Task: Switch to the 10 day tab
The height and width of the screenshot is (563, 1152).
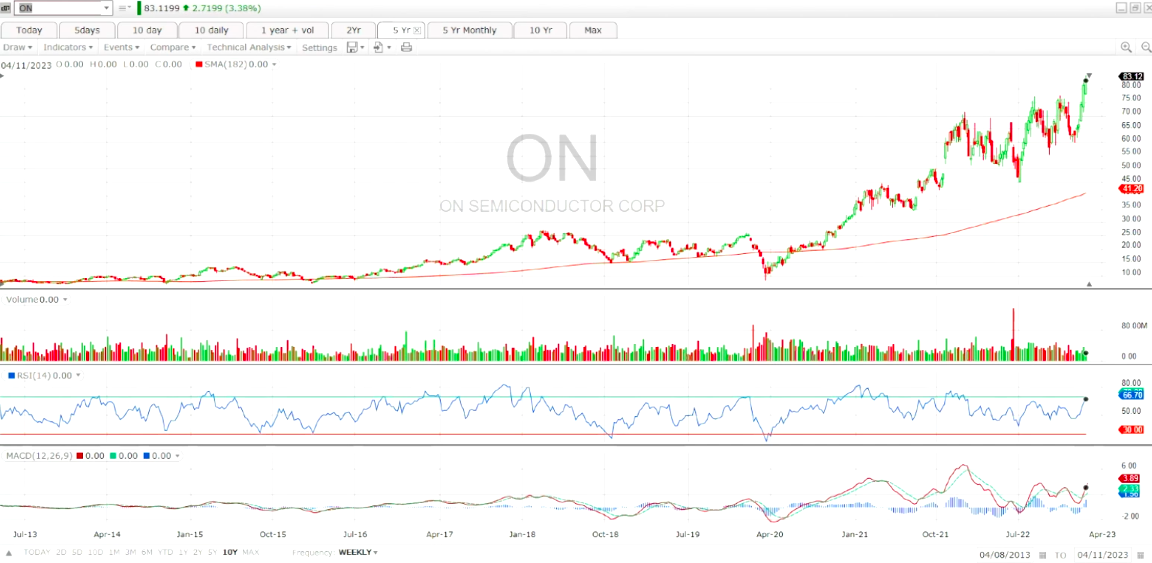Action: [148, 30]
